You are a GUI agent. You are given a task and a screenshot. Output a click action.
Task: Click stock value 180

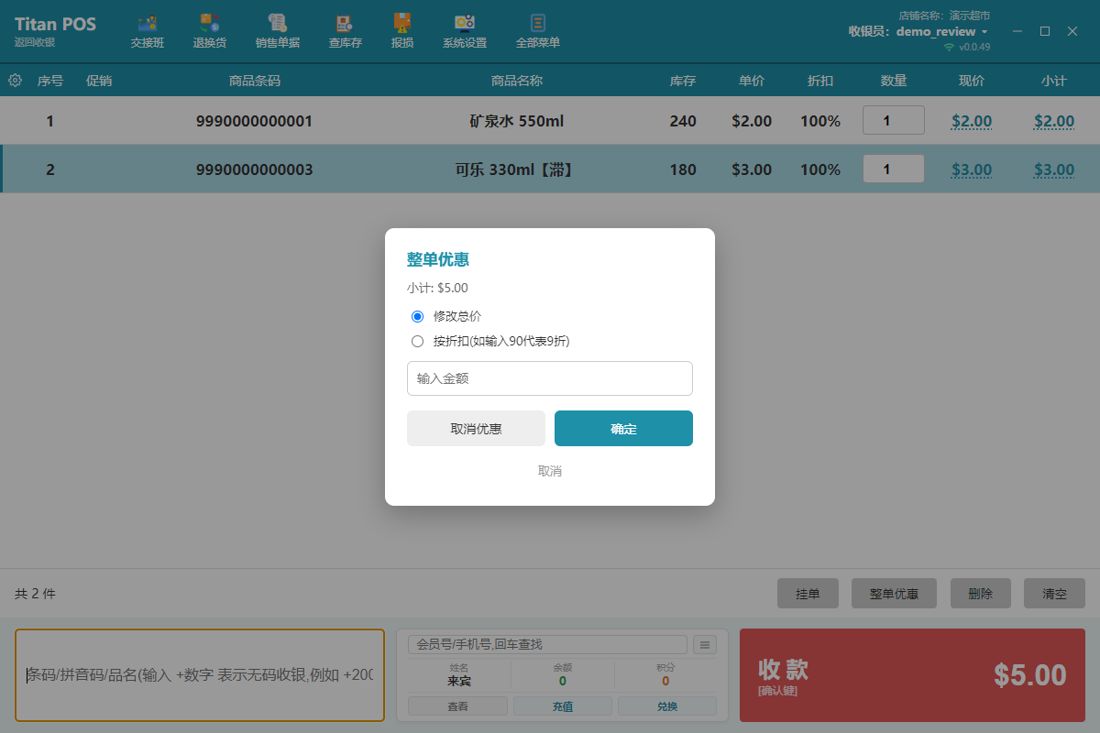683,169
